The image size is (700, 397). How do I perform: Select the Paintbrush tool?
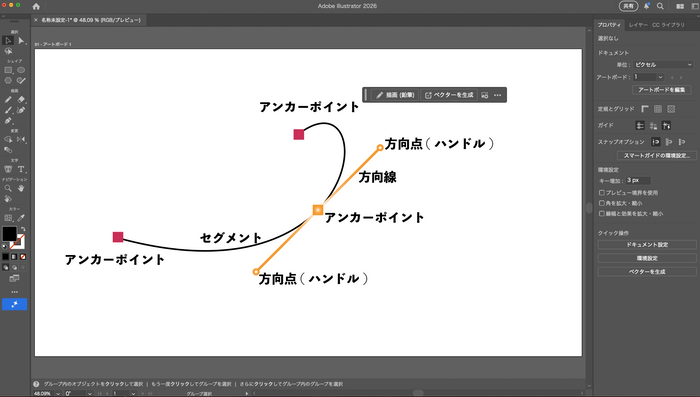8,110
